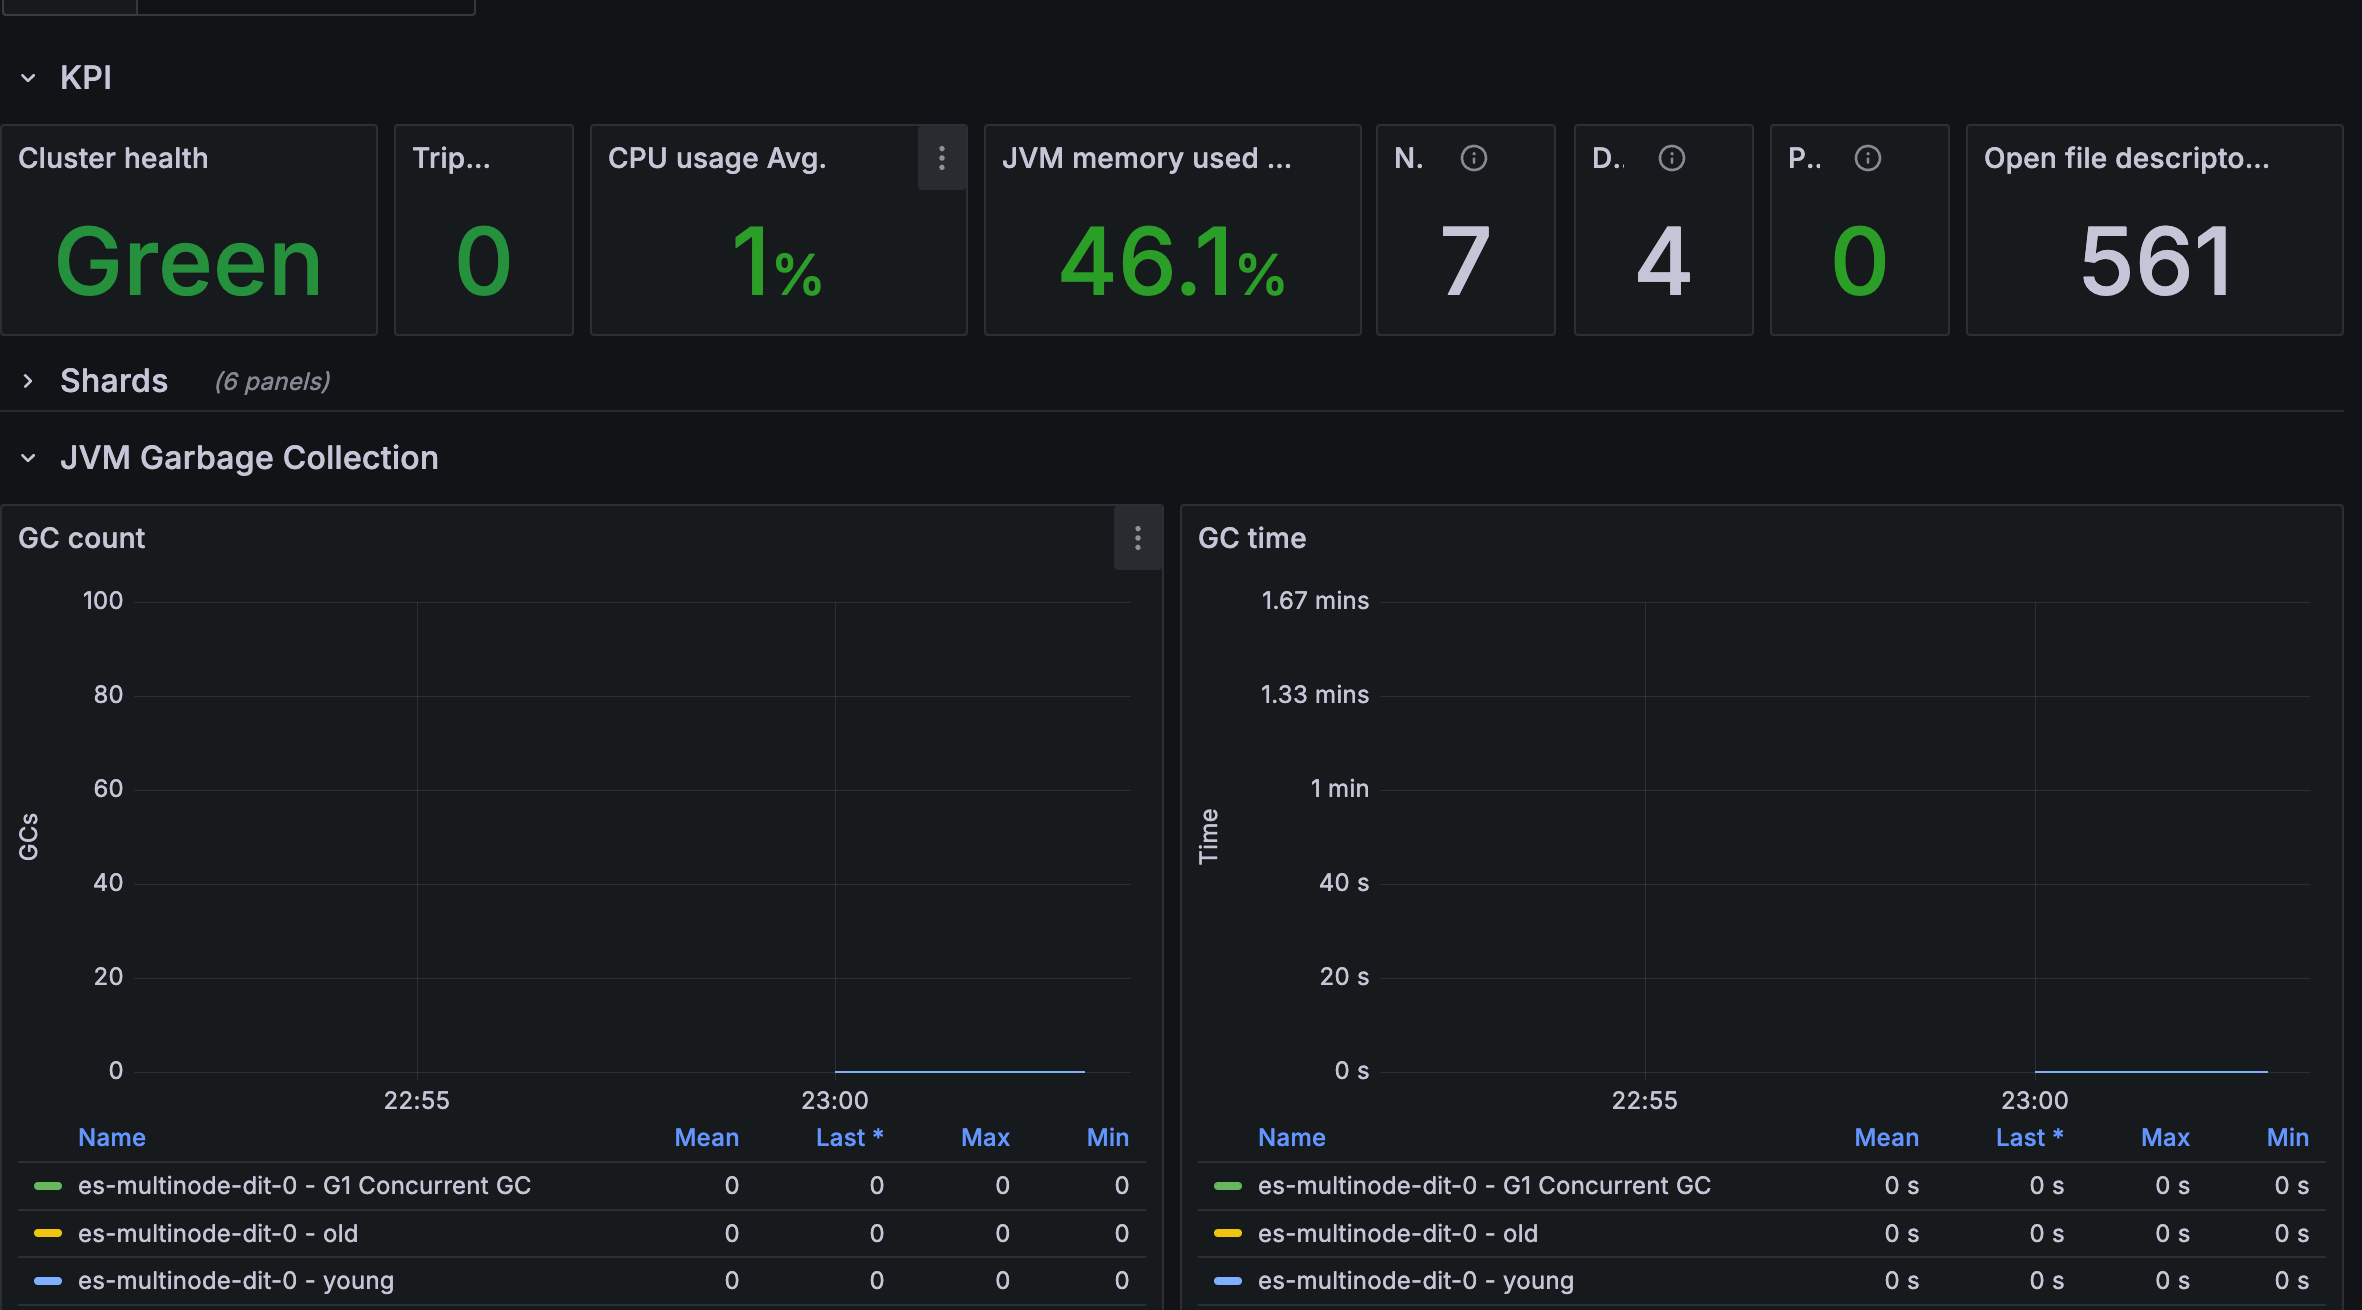Viewport: 2362px width, 1310px height.
Task: Toggle old series in GC count legend
Action: [x=218, y=1233]
